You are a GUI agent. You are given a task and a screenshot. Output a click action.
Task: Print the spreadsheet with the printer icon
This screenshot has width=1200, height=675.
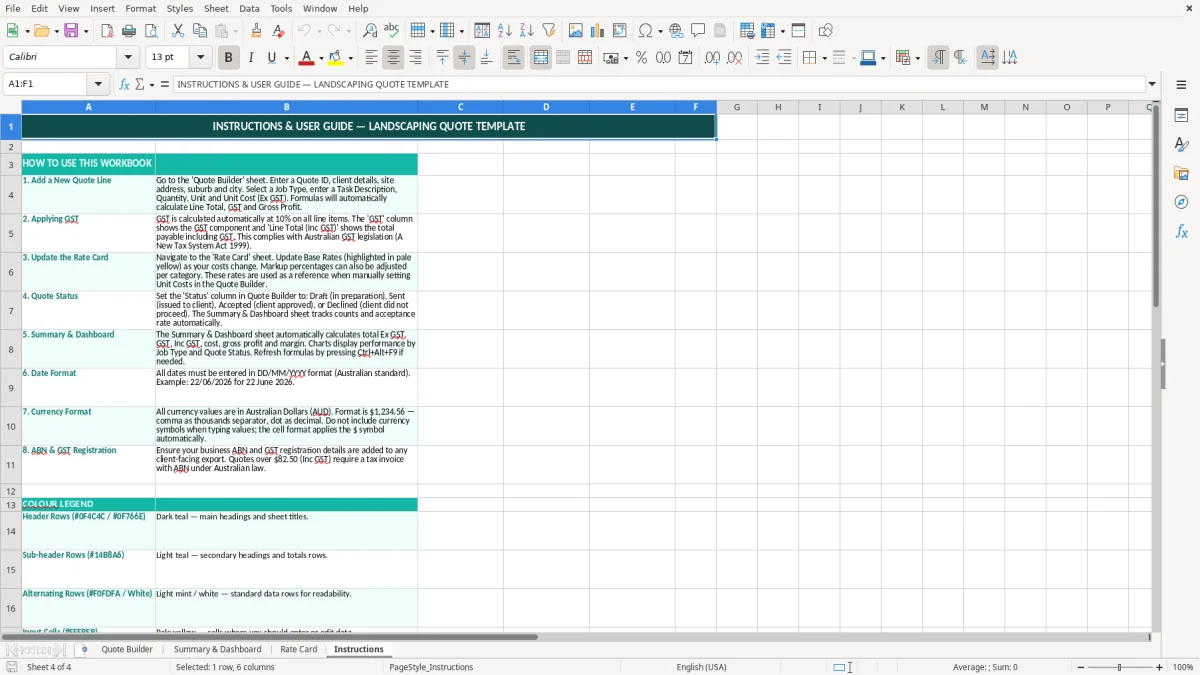[129, 31]
